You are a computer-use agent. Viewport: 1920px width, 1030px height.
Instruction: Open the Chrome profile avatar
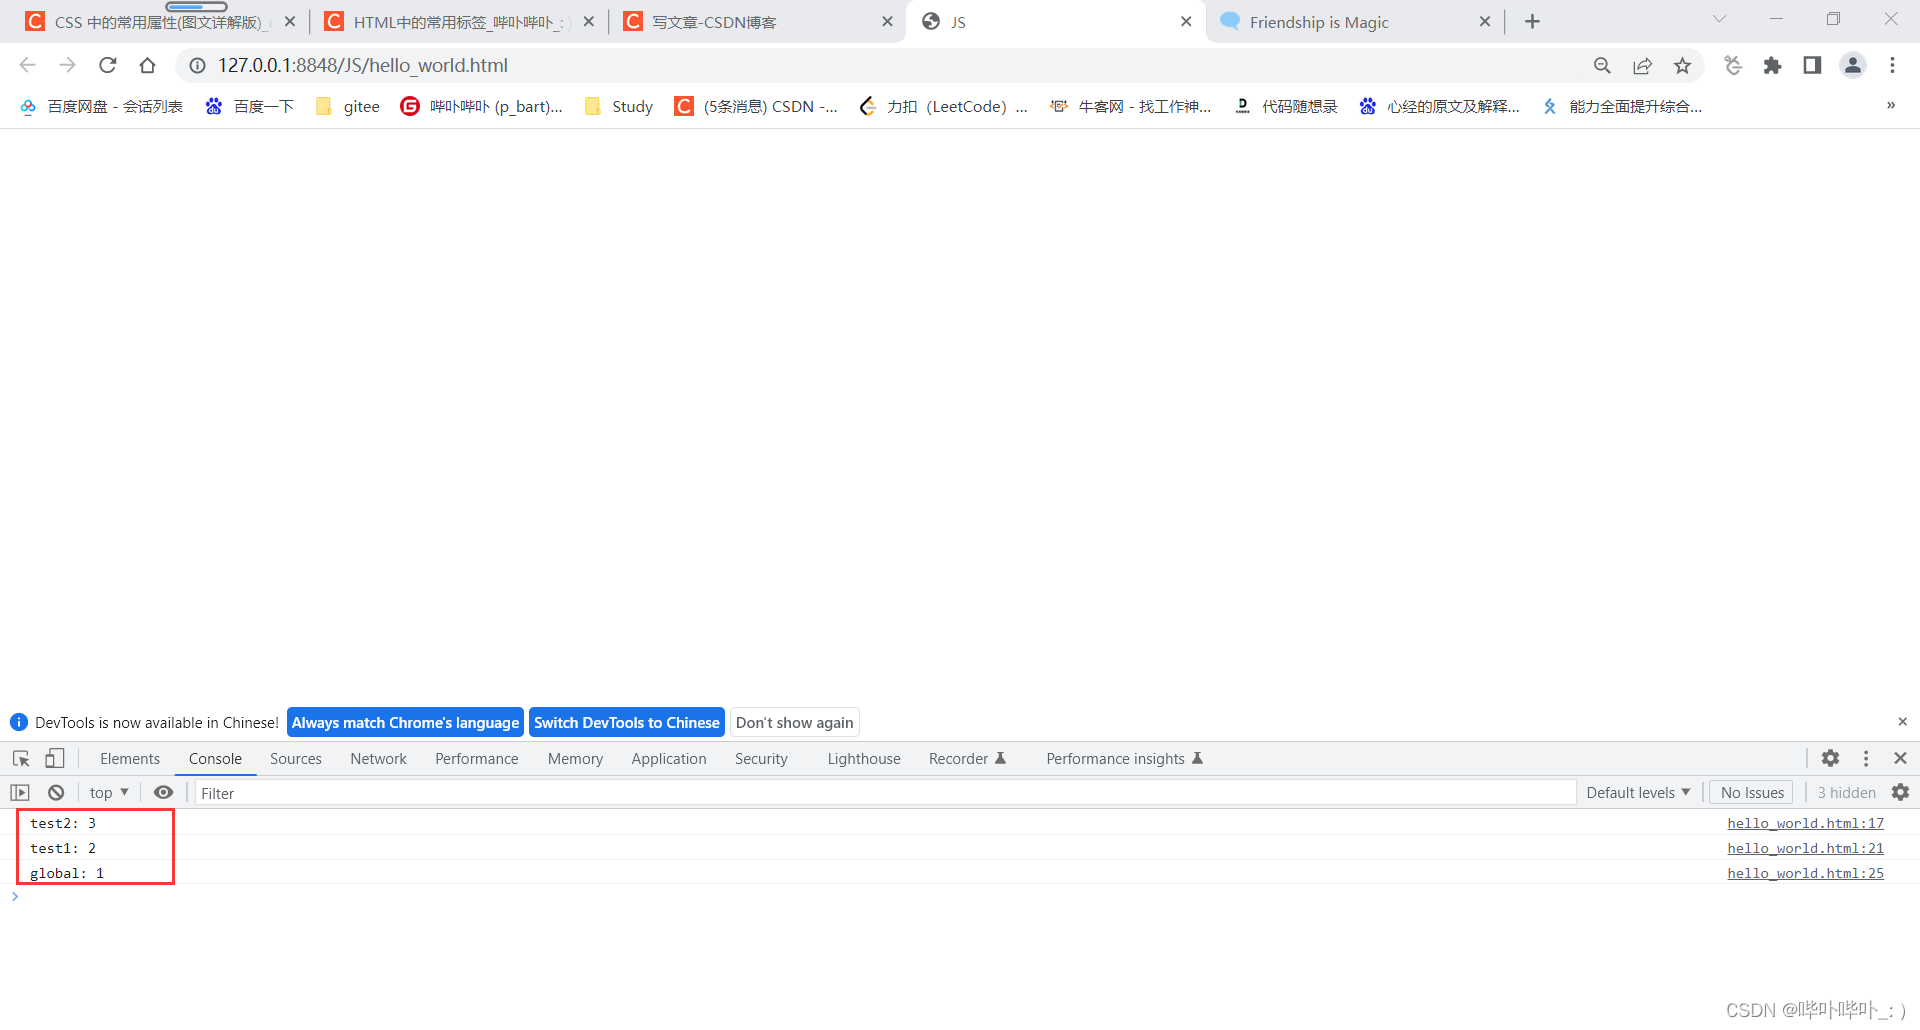click(x=1852, y=65)
